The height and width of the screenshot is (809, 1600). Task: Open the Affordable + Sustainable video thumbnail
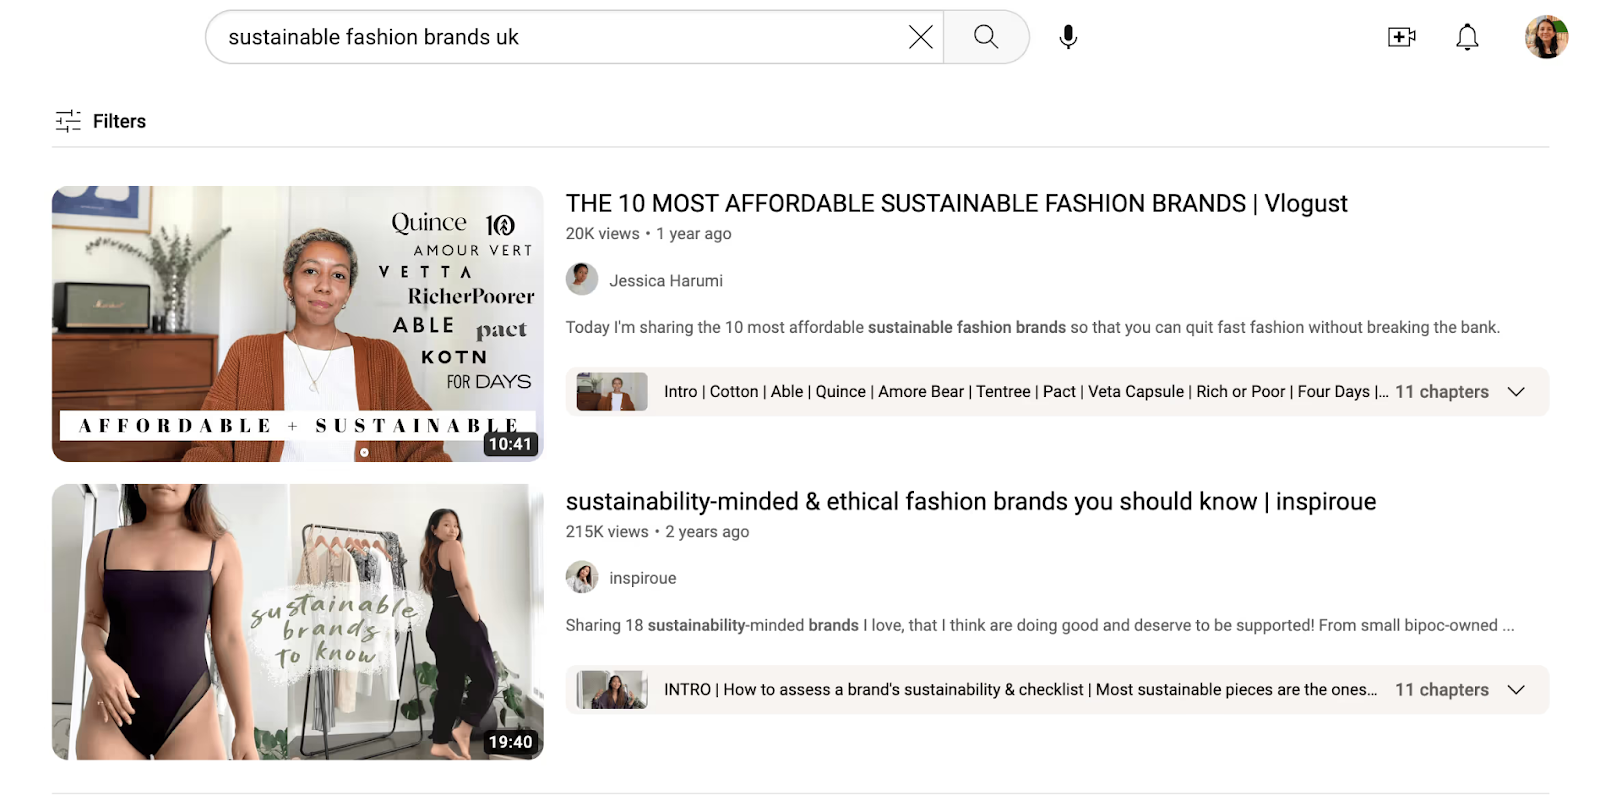click(298, 324)
